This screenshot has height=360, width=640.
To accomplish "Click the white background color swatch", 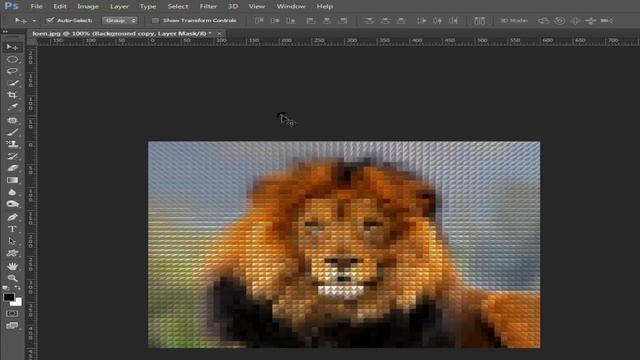I will [x=17, y=302].
